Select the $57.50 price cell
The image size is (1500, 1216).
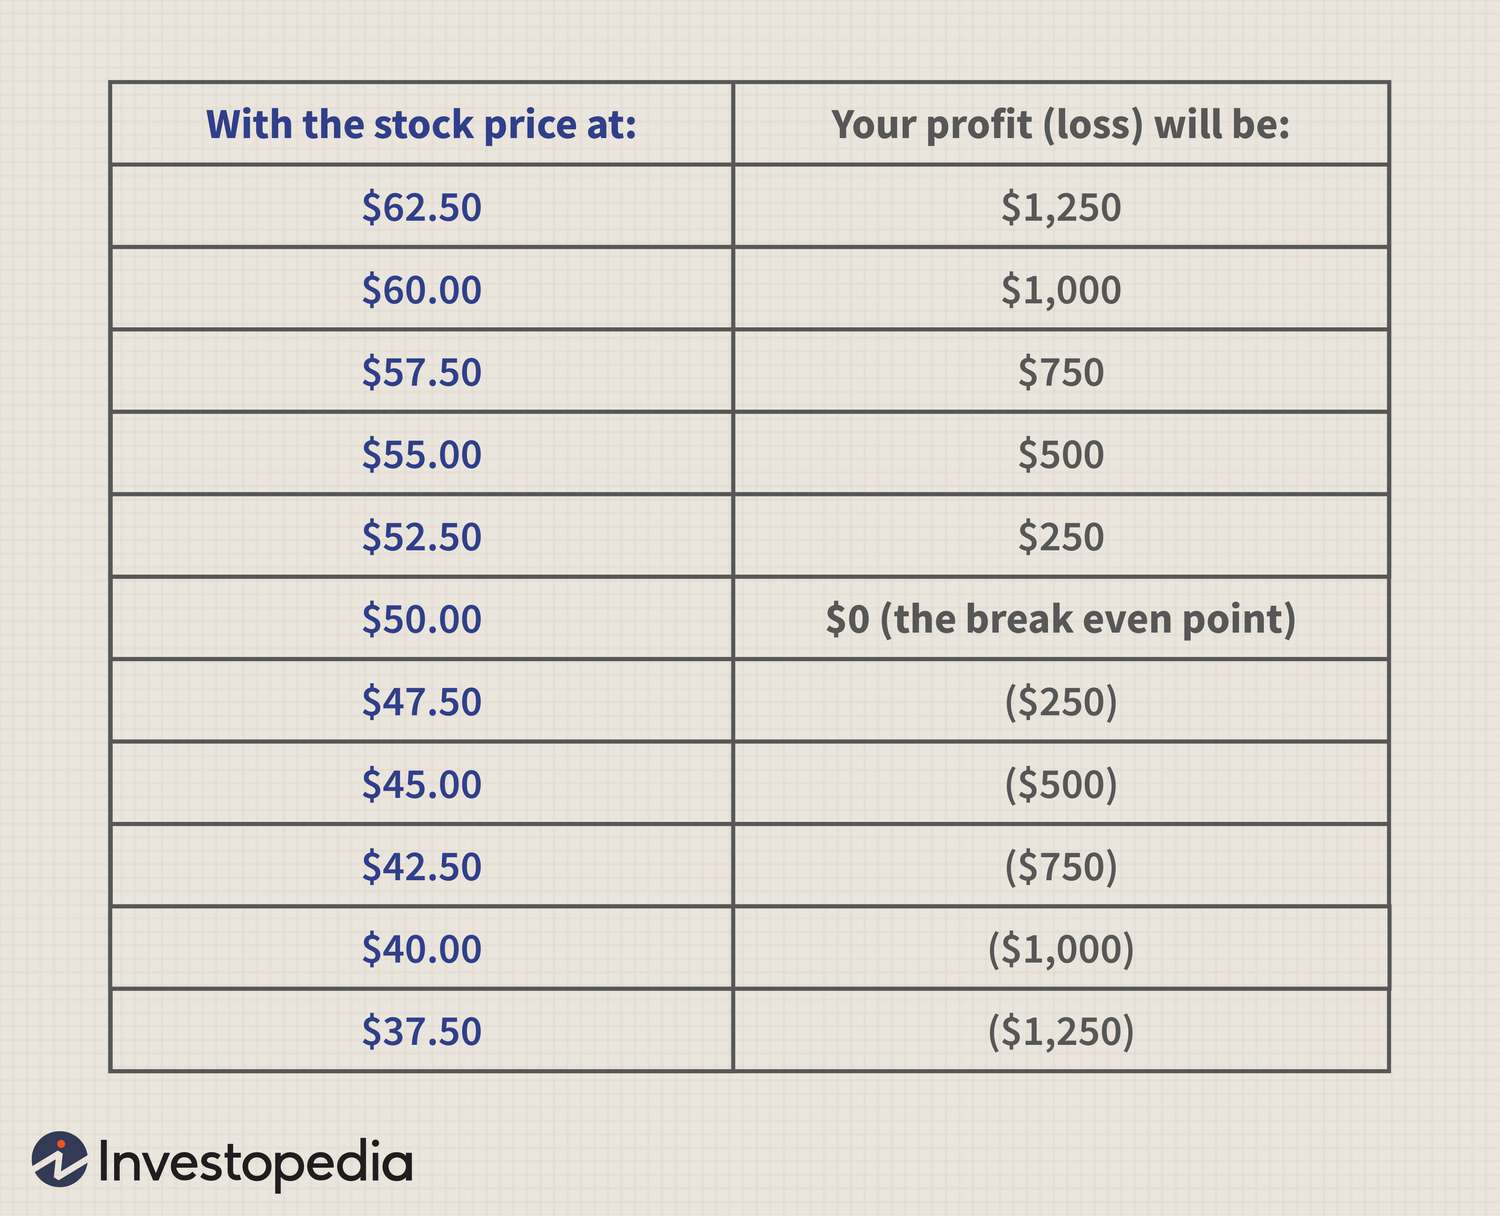click(421, 372)
